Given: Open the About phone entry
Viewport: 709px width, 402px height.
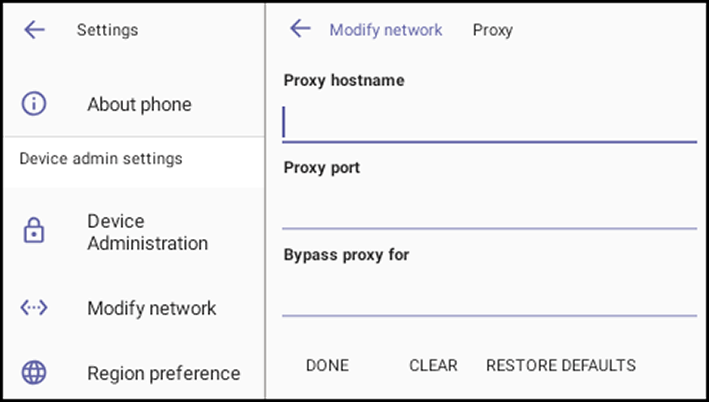Looking at the screenshot, I should pyautogui.click(x=133, y=104).
